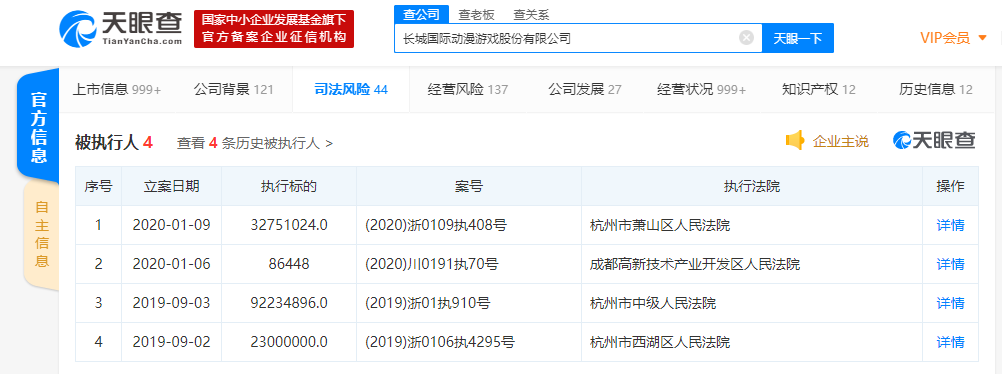Click court 杭州市中级人民法院
This screenshot has width=1002, height=374.
(652, 303)
